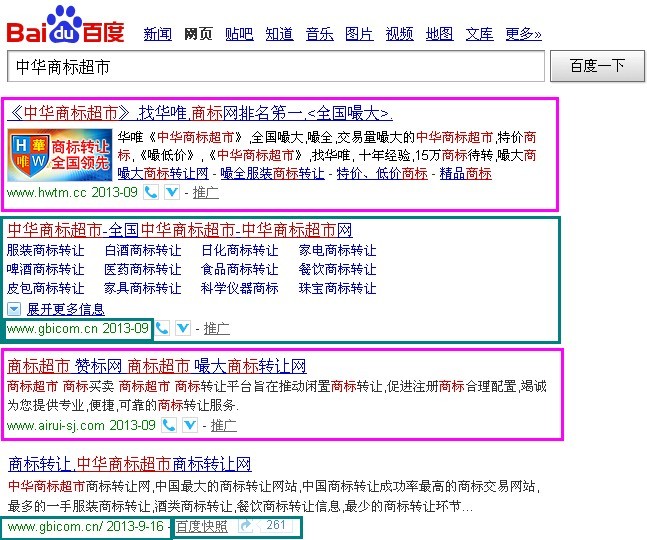This screenshot has width=647, height=540.
Task: Click the Baidu logo
Action: [x=66, y=26]
